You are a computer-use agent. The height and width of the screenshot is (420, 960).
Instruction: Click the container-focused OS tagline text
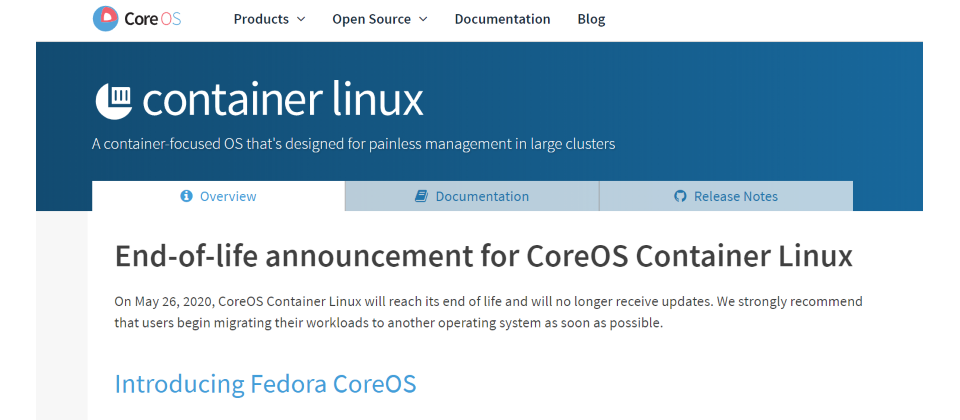[353, 144]
